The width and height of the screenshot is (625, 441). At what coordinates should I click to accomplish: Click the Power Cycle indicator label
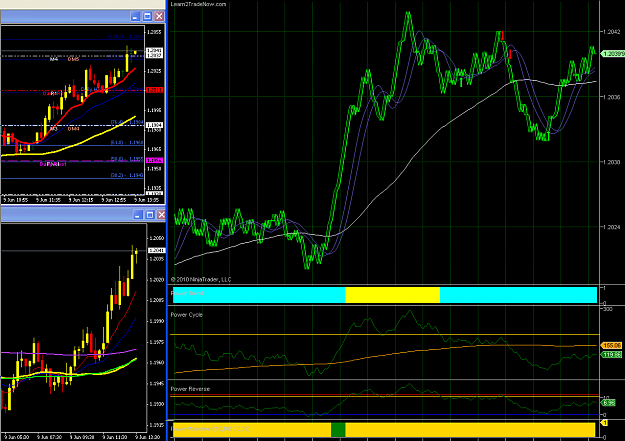187,315
